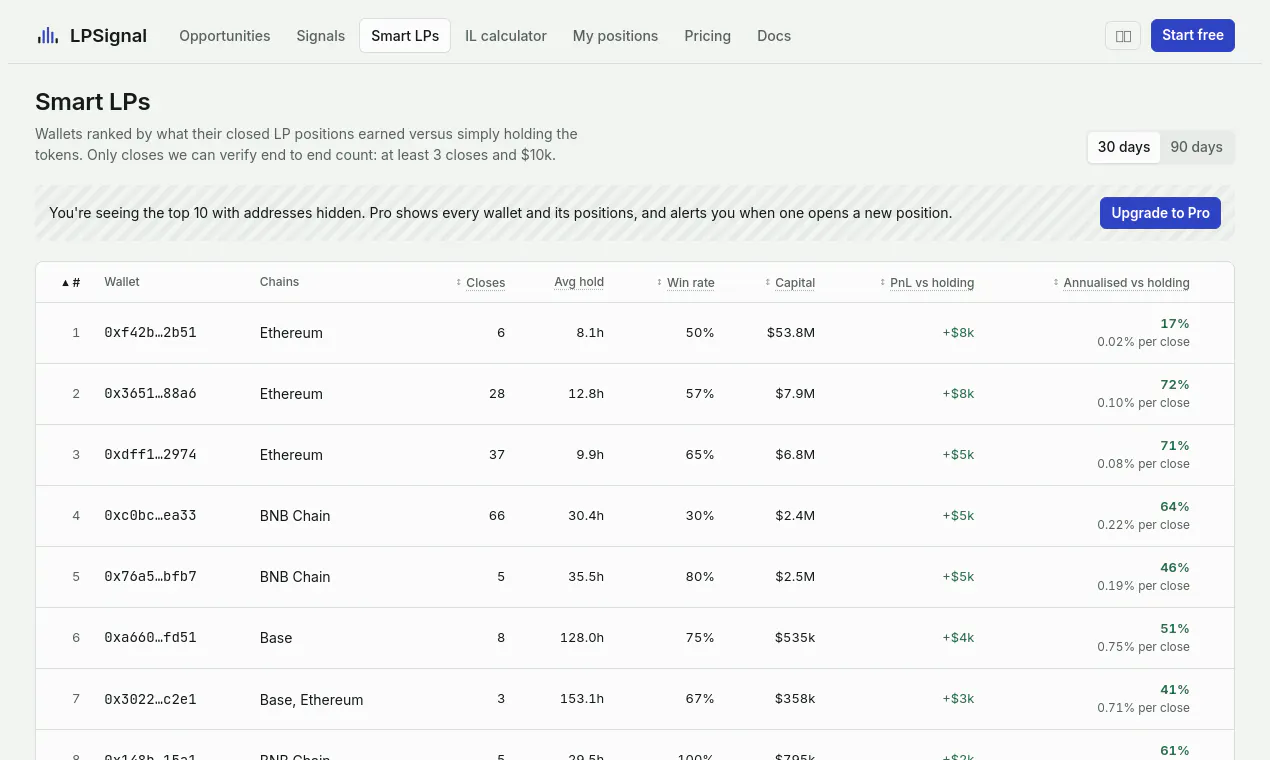Select wallet 0x3651…88a6
Image resolution: width=1270 pixels, height=760 pixels.
click(151, 394)
